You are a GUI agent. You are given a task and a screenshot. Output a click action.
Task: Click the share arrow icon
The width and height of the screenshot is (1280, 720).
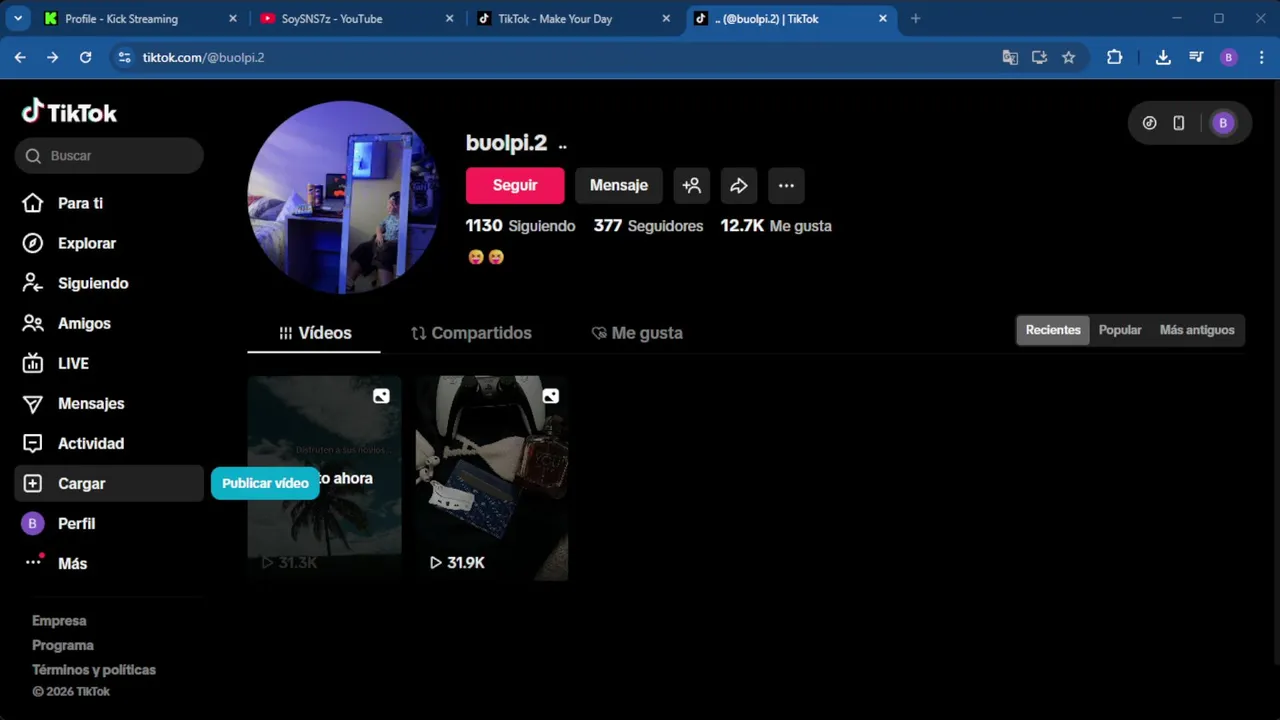pos(739,185)
